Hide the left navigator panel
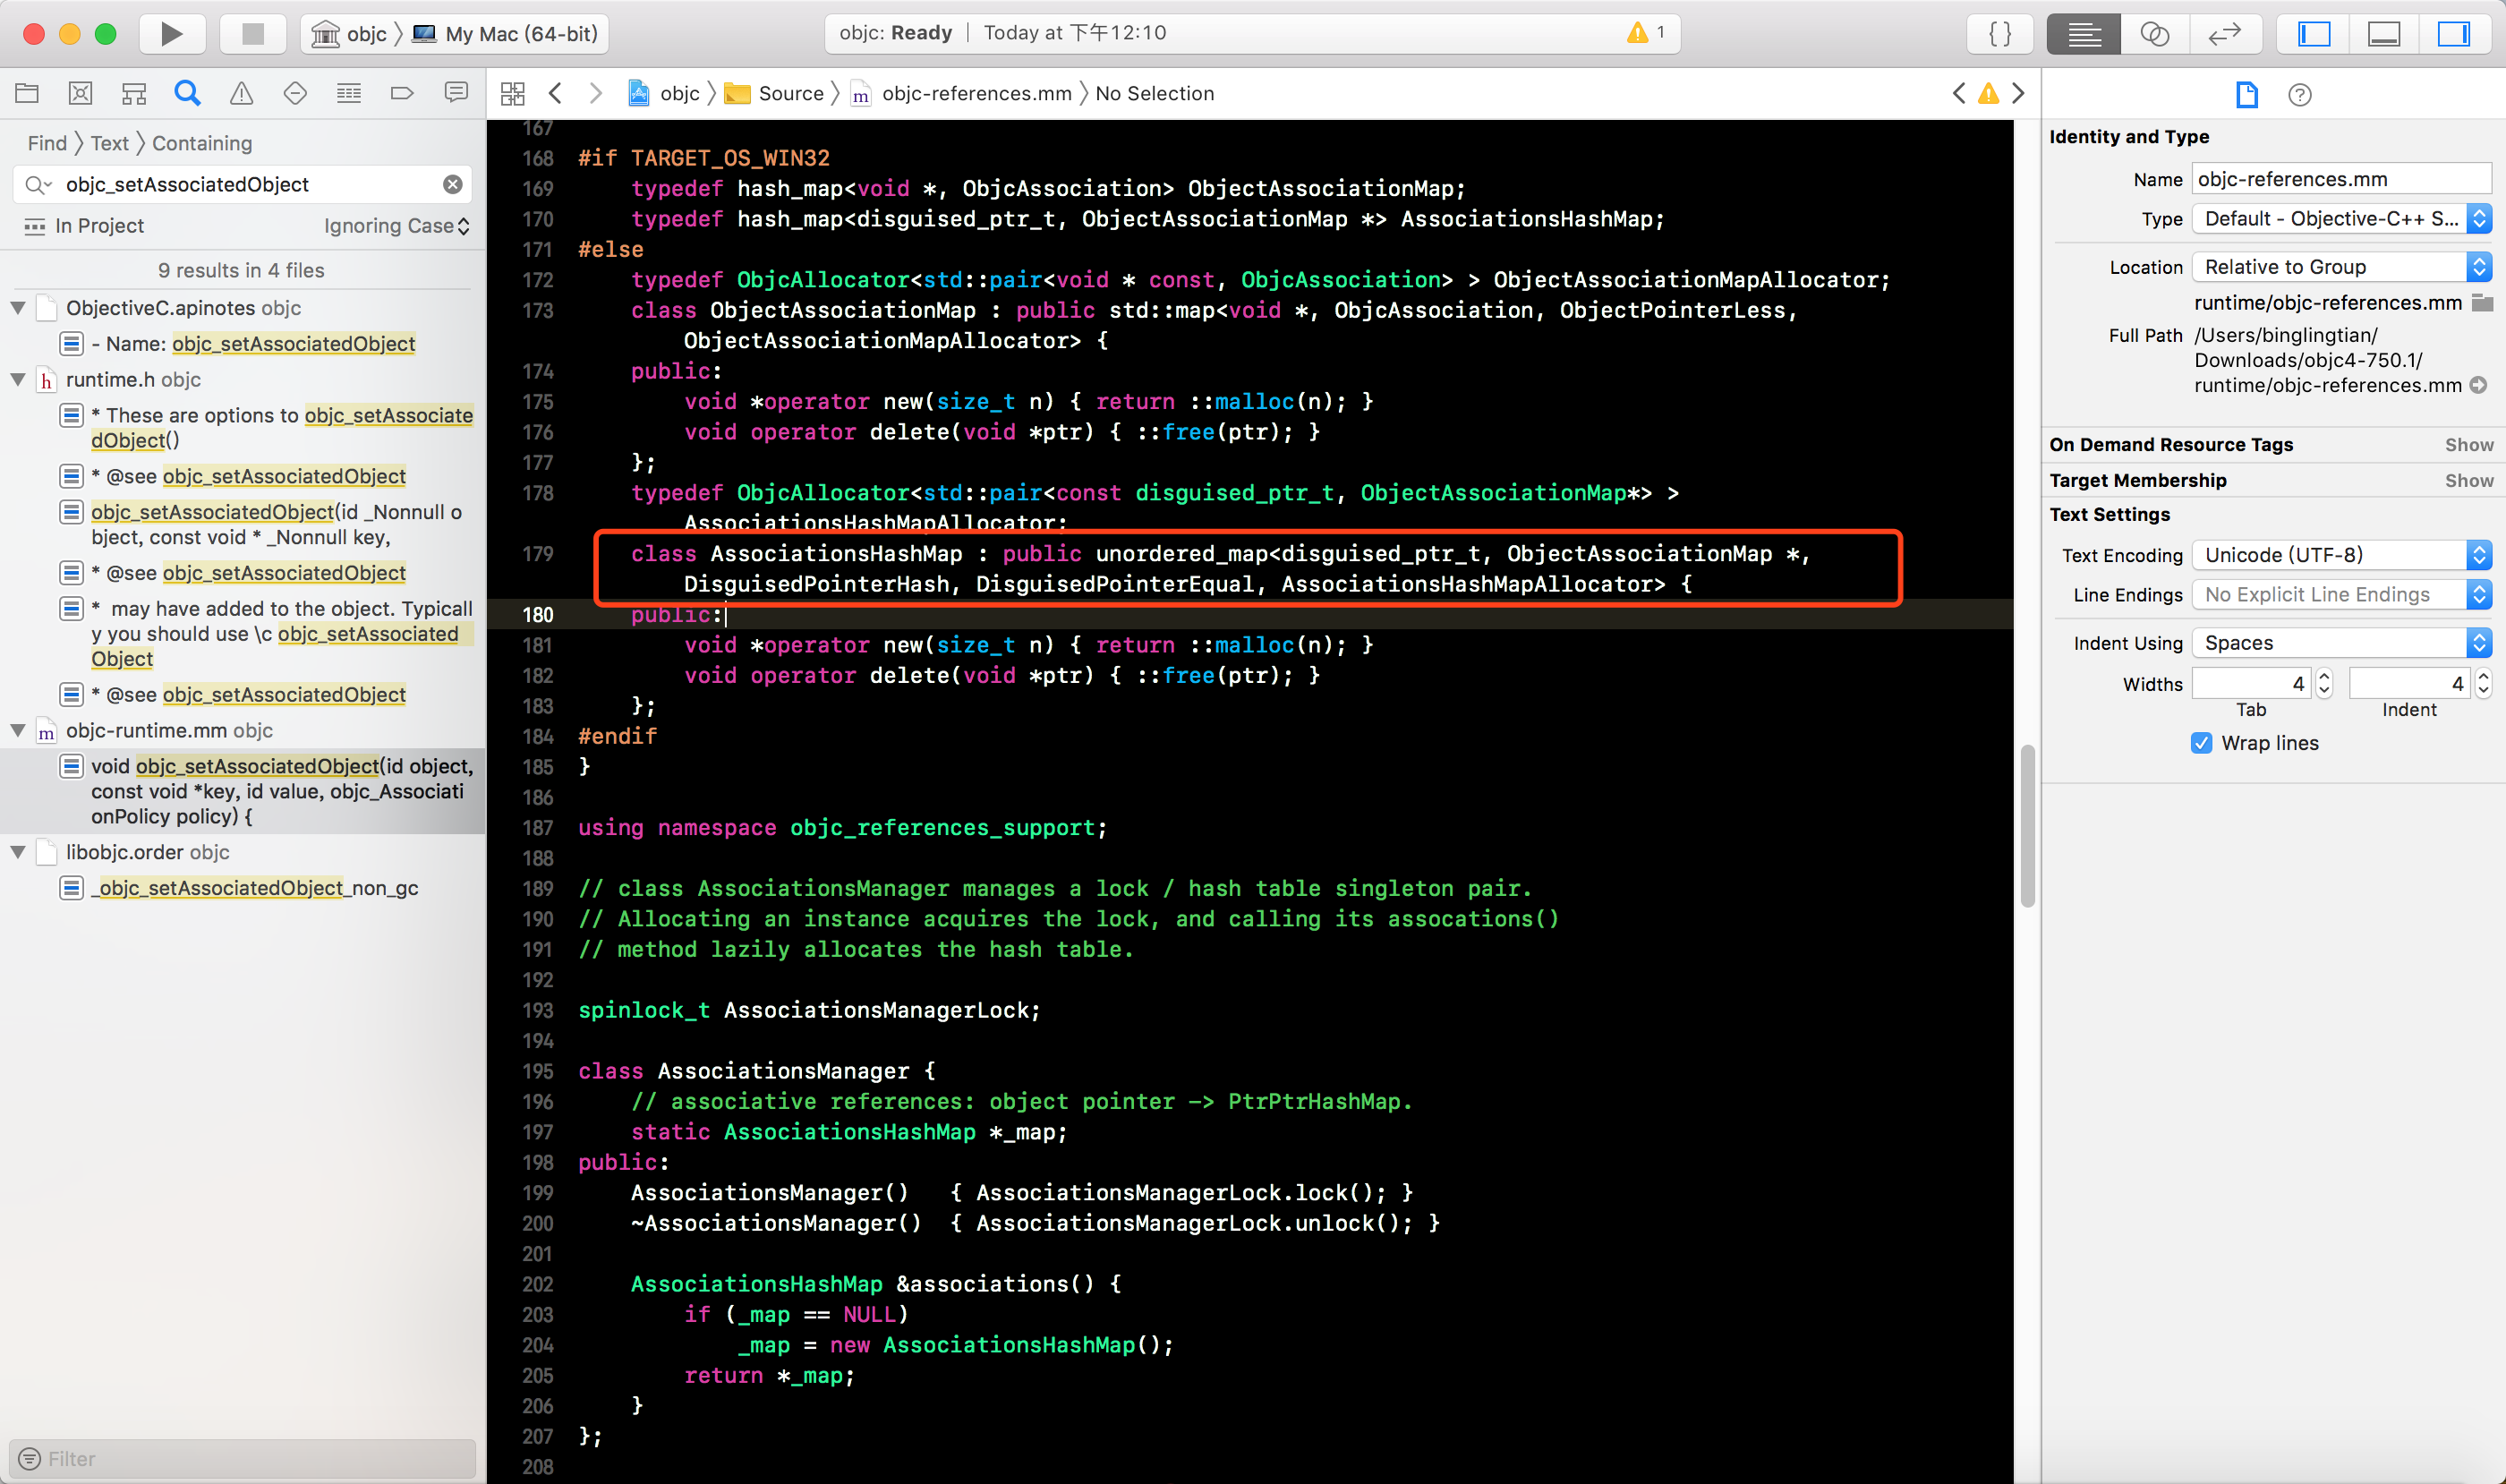Screen dimensions: 2506x1484 click(2314, 33)
